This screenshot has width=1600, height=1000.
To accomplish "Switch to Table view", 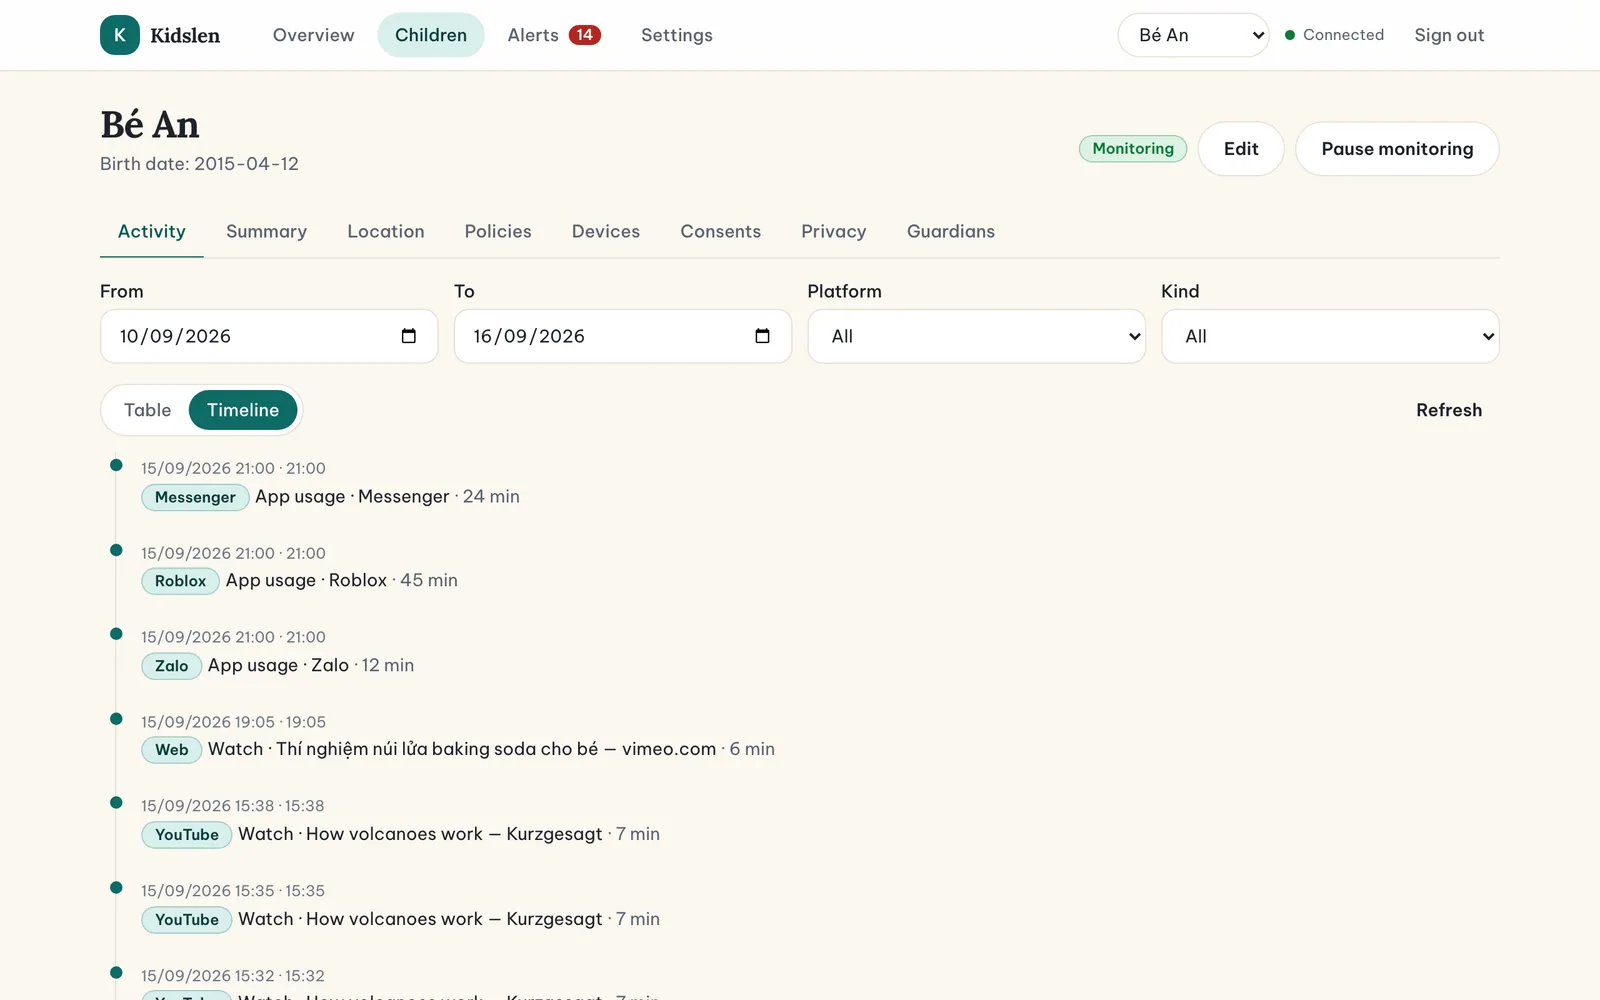I will [x=147, y=410].
